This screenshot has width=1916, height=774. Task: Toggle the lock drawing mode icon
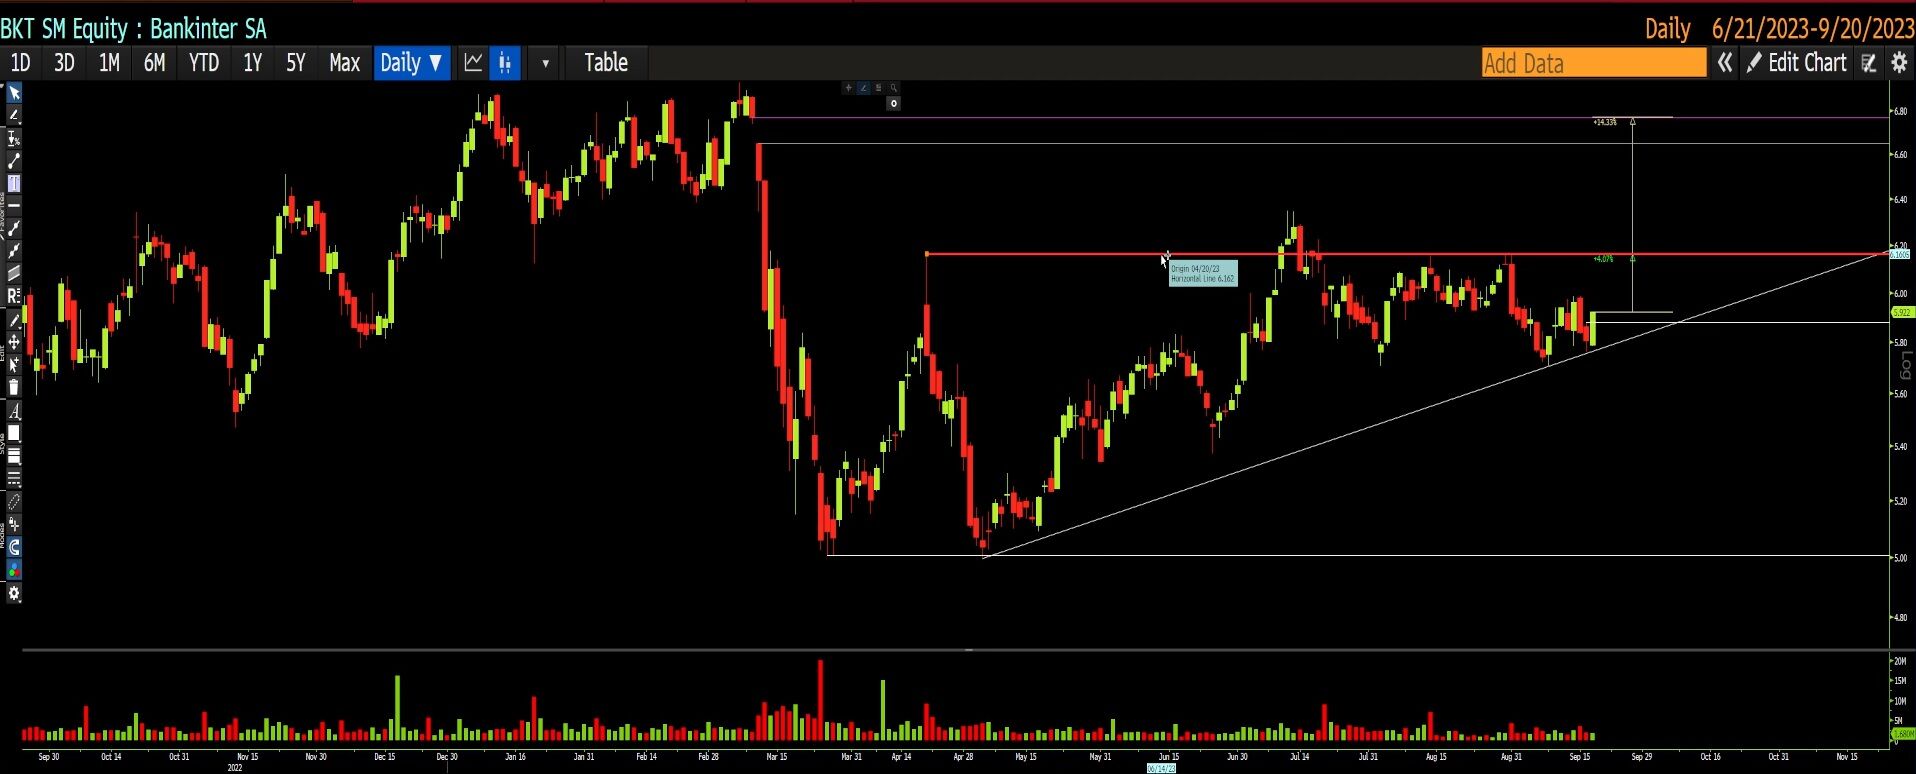pos(14,524)
